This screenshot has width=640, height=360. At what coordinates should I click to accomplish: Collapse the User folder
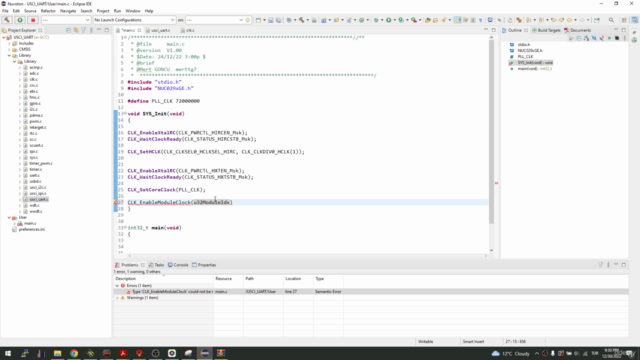[9, 218]
